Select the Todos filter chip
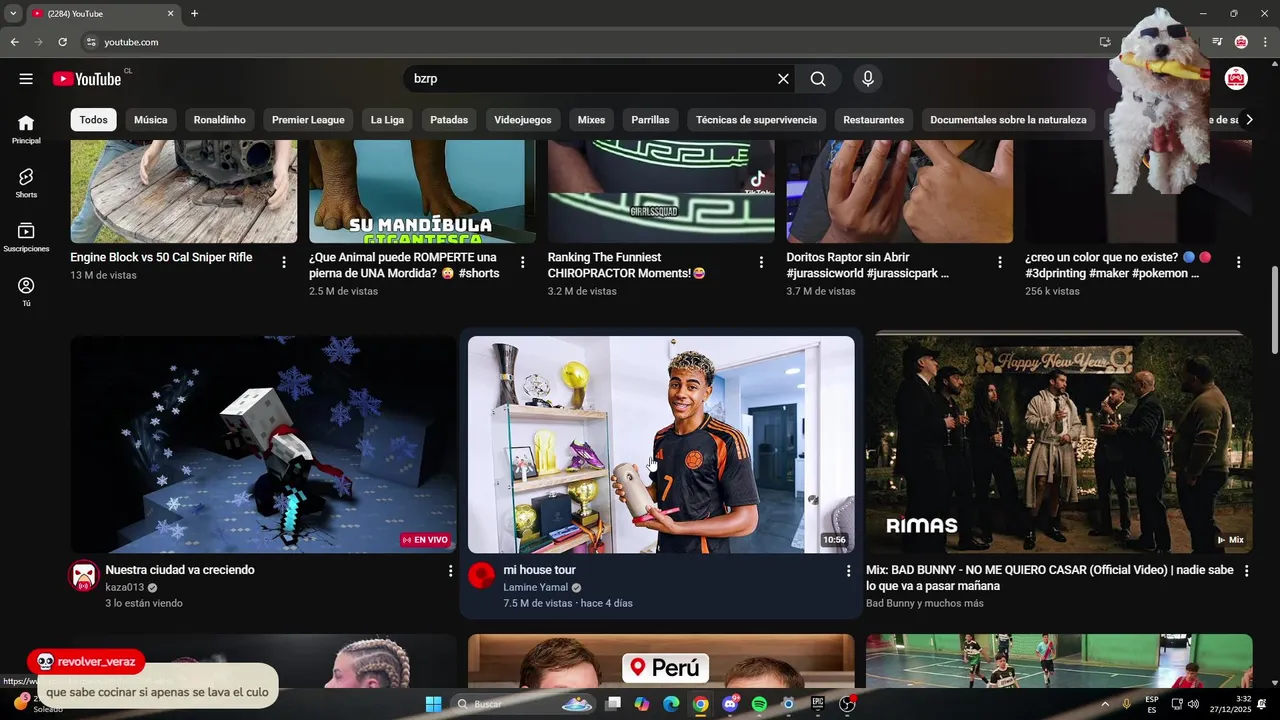Viewport: 1280px width, 720px height. (x=93, y=120)
